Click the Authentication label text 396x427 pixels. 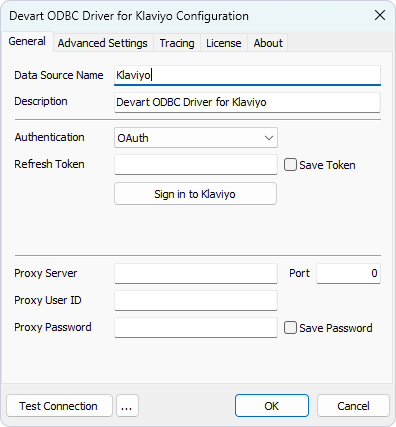[49, 137]
